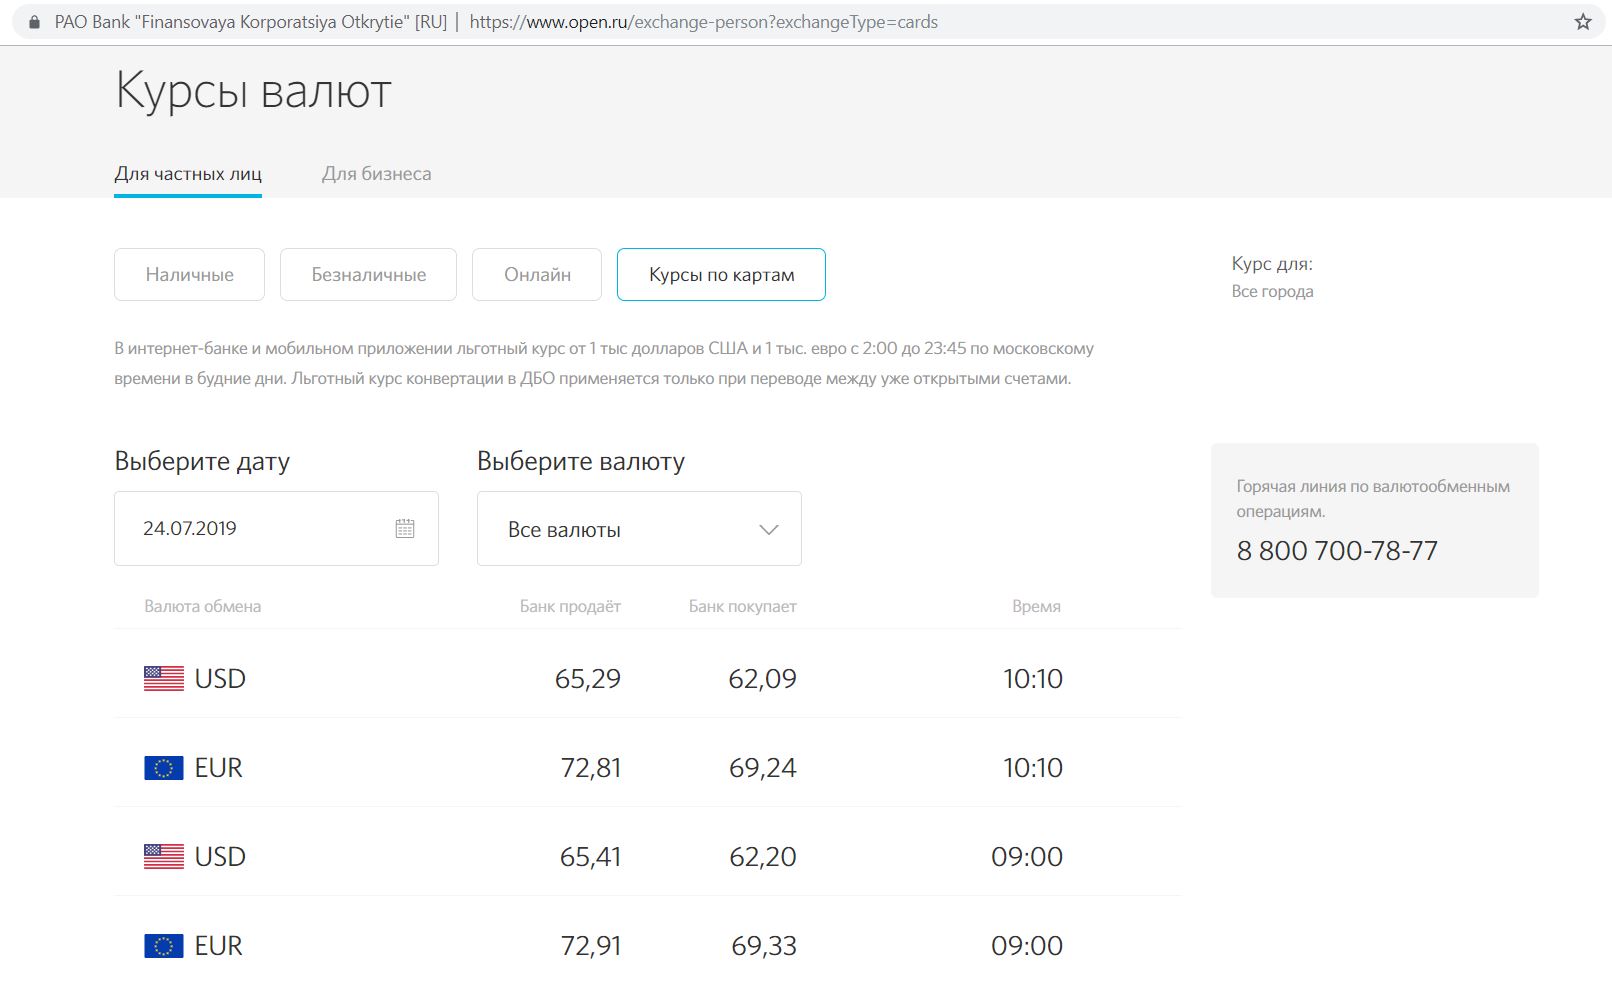Image resolution: width=1612 pixels, height=982 pixels.
Task: Click the 09:00 time in last EUR row
Action: [x=1027, y=946]
